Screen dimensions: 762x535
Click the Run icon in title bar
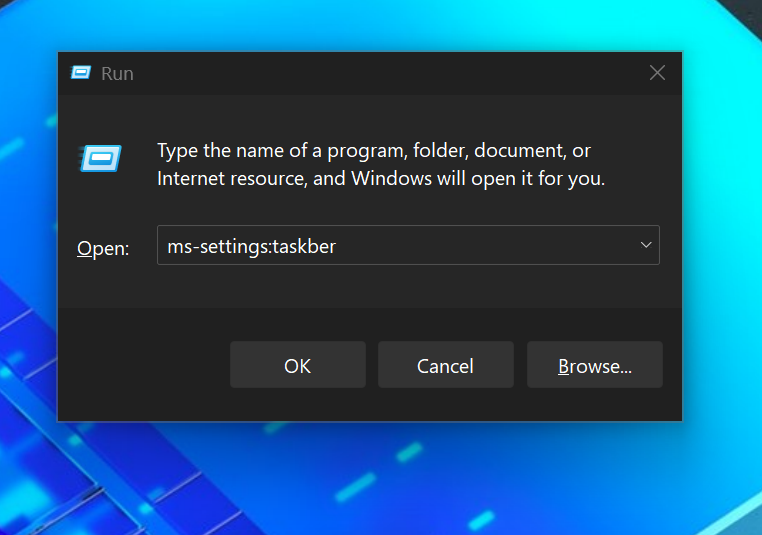tap(81, 73)
